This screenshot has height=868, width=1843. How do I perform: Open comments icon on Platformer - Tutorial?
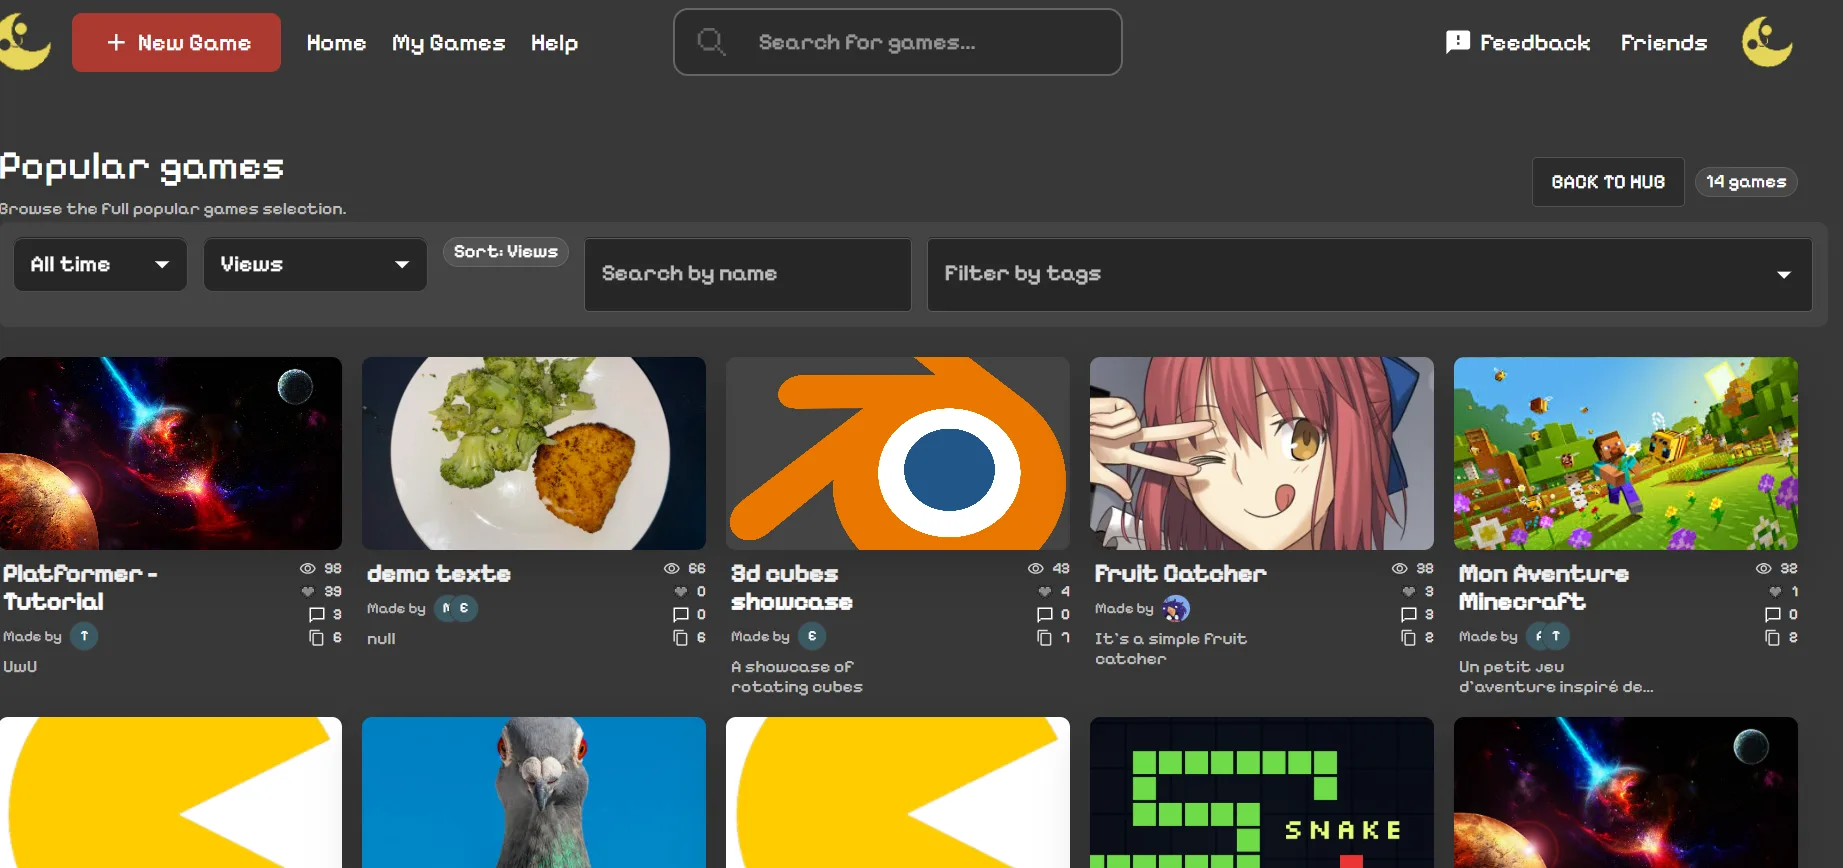click(317, 614)
